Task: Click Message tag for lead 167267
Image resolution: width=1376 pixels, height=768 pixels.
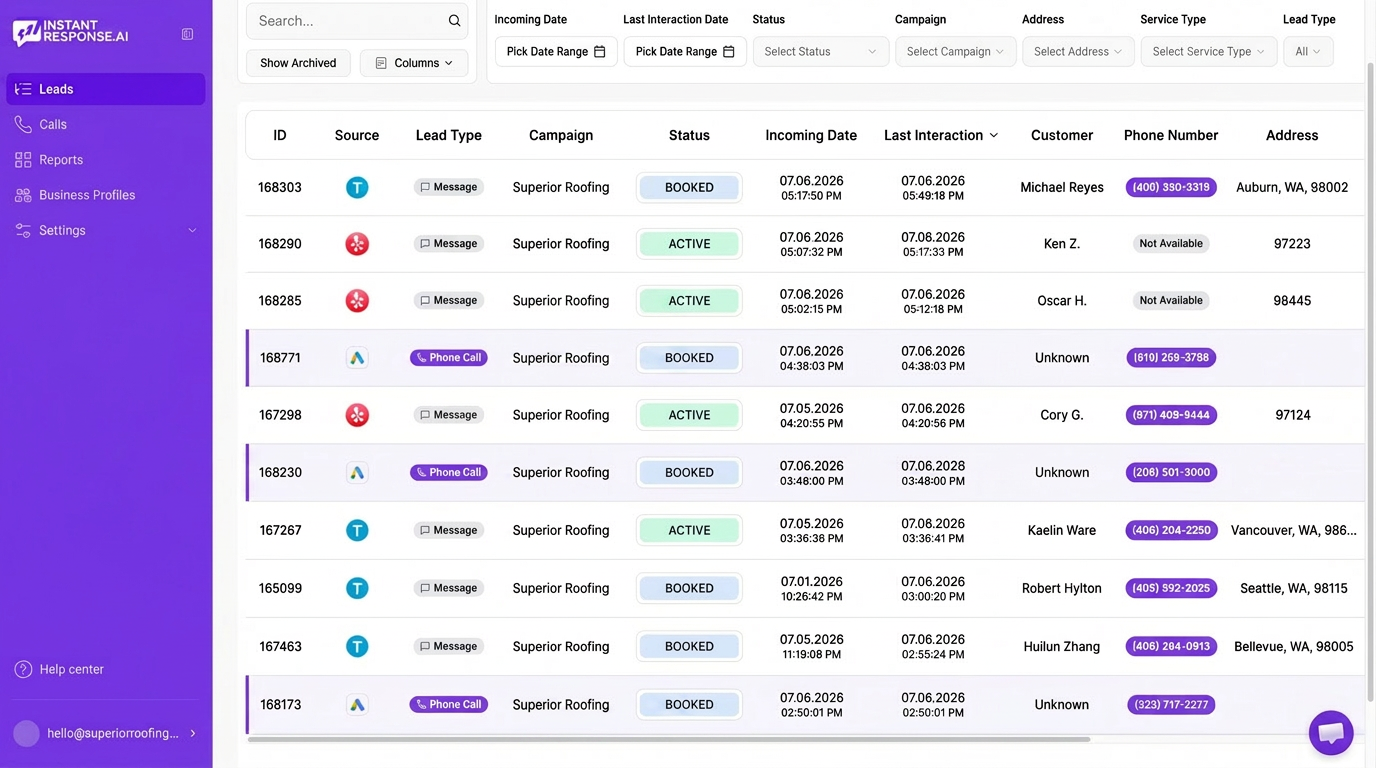Action: 449,530
